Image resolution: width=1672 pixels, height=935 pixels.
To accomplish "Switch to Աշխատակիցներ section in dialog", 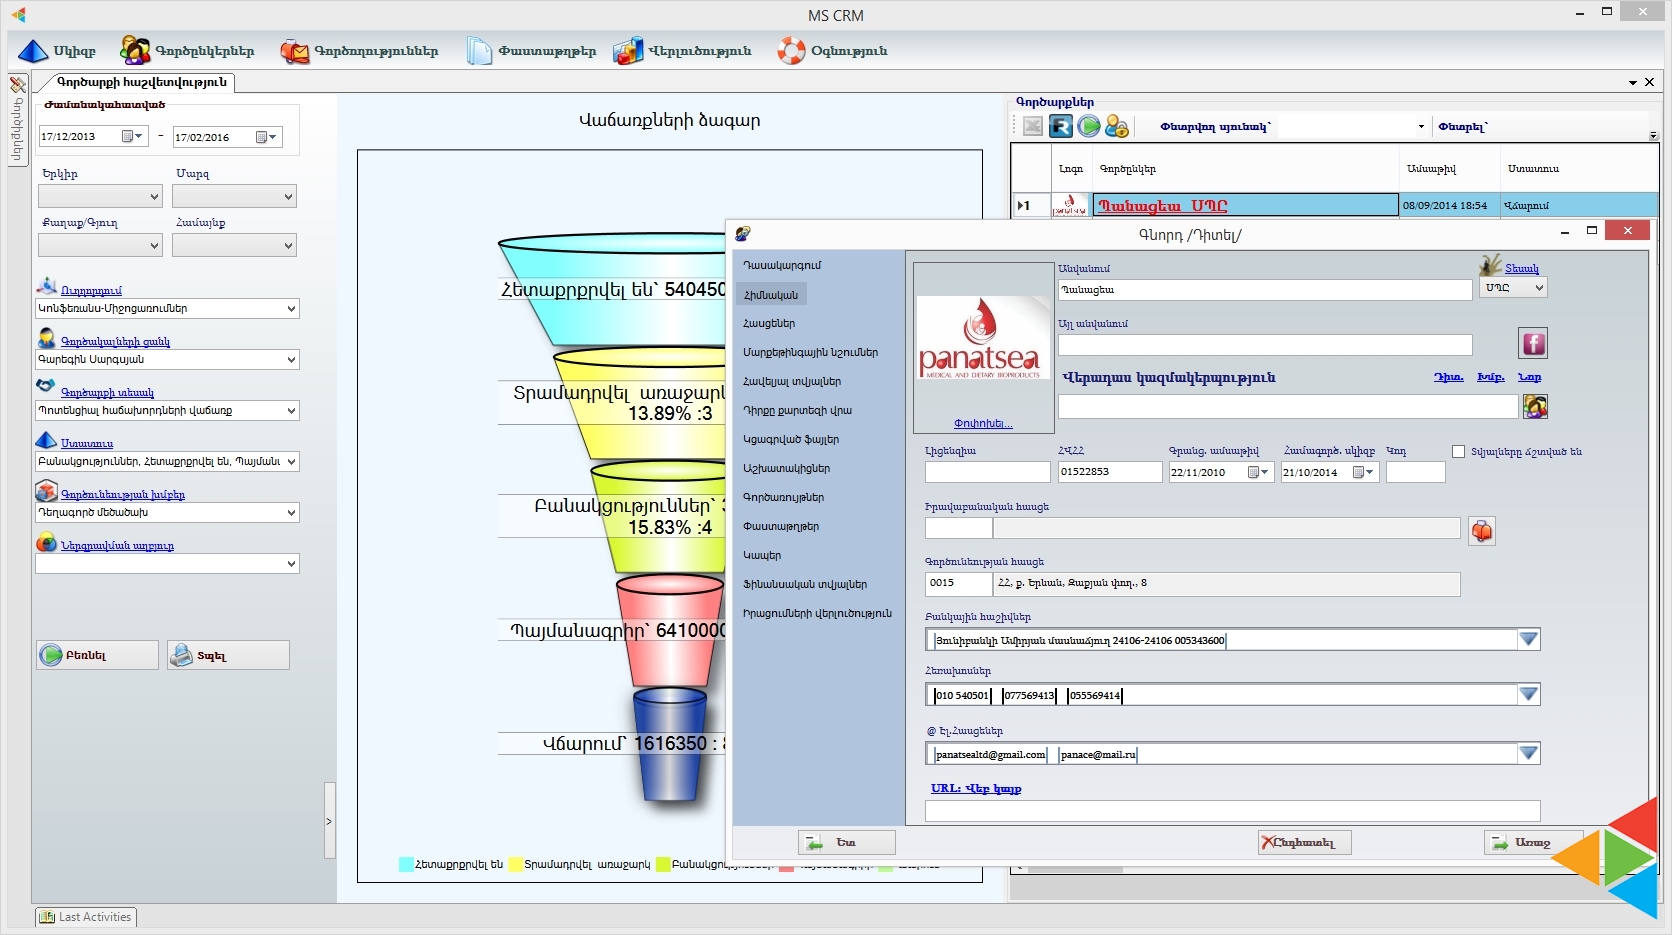I will click(x=786, y=469).
